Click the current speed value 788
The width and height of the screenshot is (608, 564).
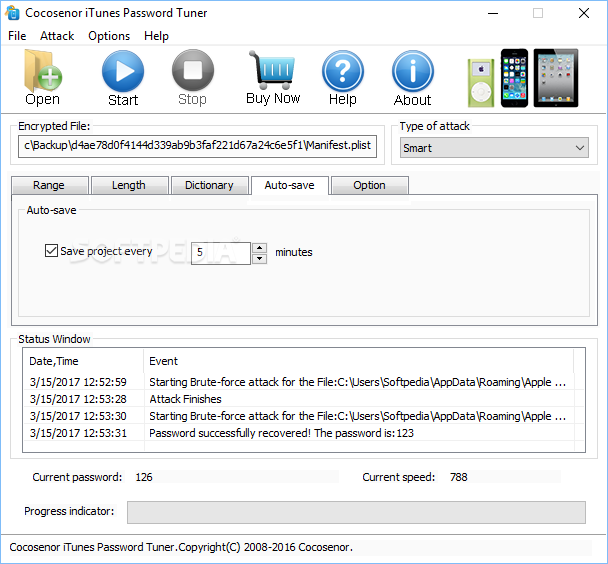pyautogui.click(x=459, y=477)
